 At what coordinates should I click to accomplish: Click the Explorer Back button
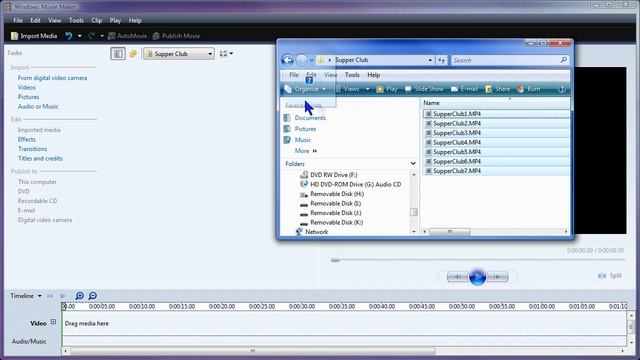287,60
